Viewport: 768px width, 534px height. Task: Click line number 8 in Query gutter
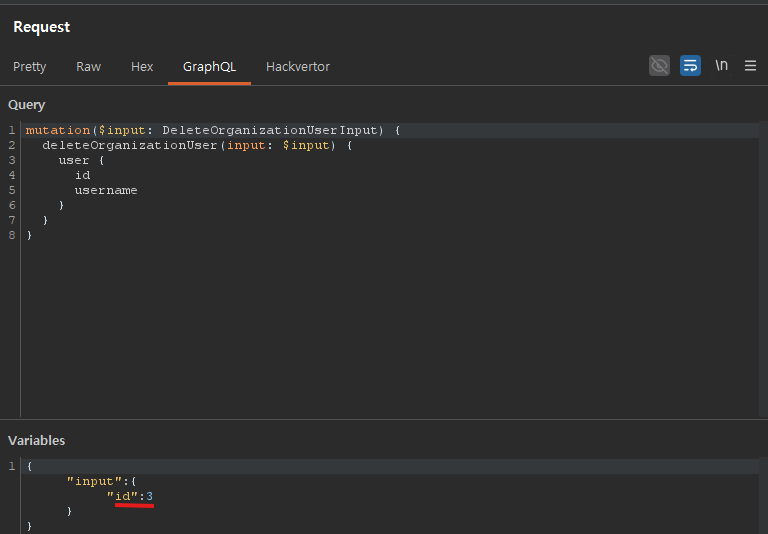11,236
